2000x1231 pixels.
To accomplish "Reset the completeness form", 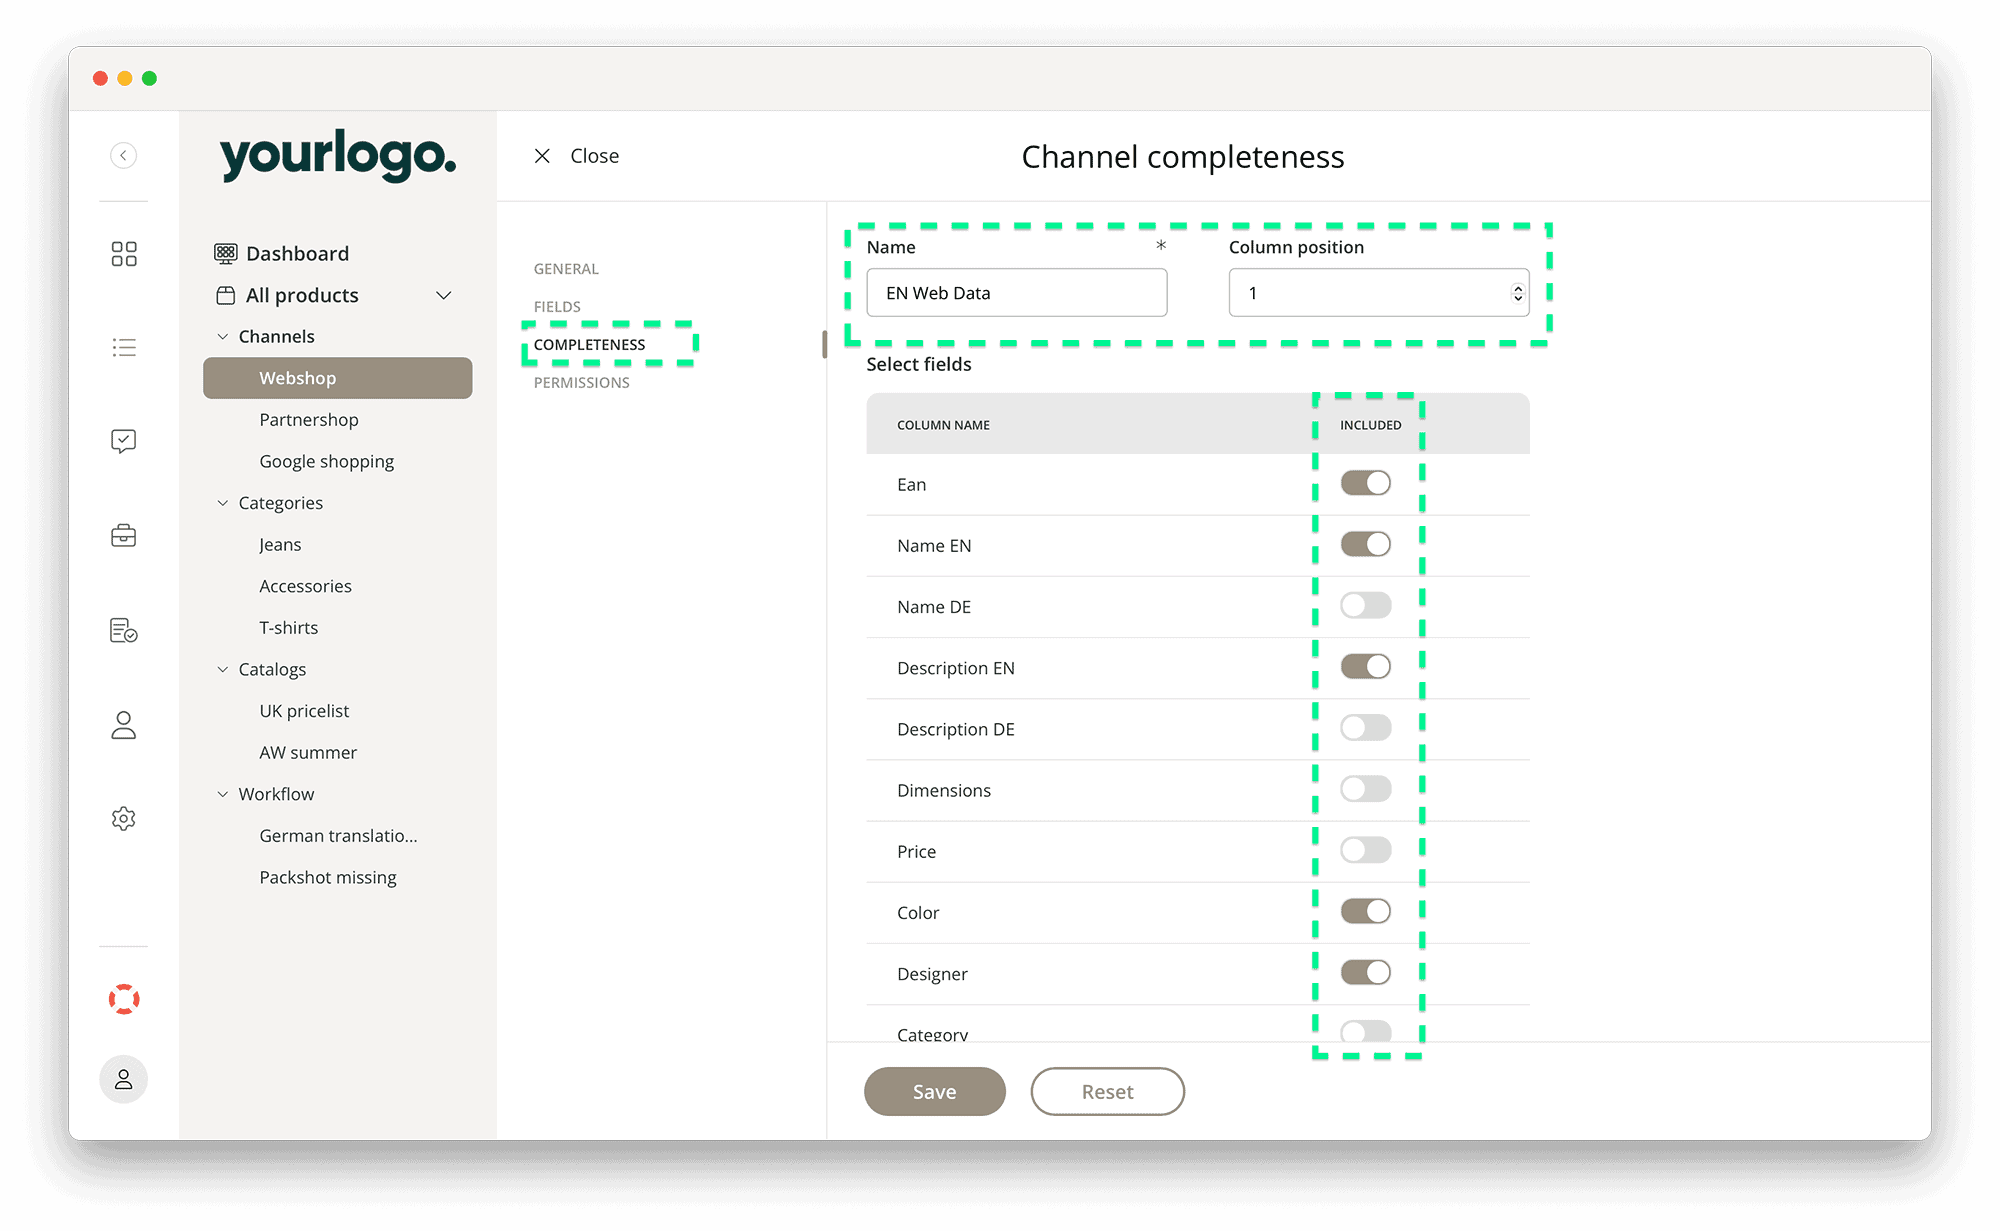I will [x=1107, y=1091].
